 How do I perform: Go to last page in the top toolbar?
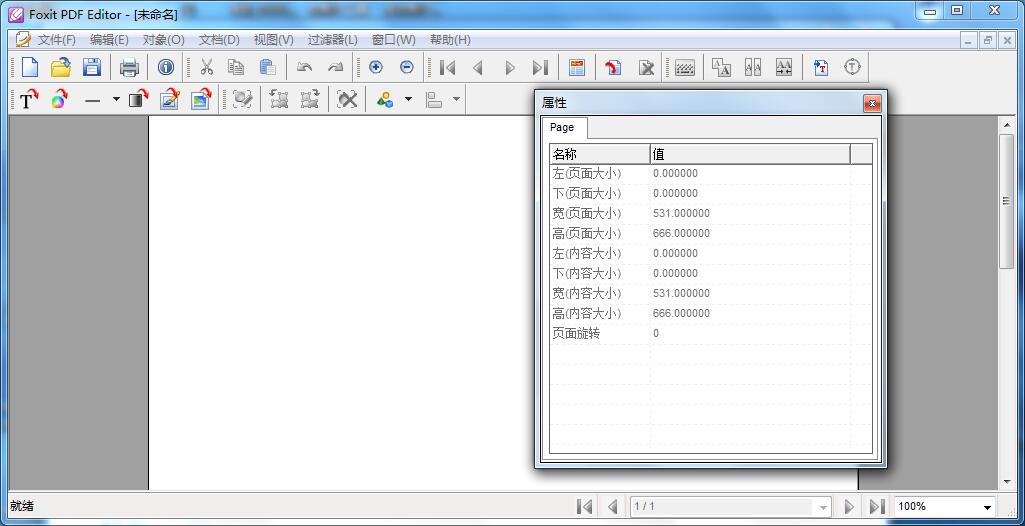[540, 67]
